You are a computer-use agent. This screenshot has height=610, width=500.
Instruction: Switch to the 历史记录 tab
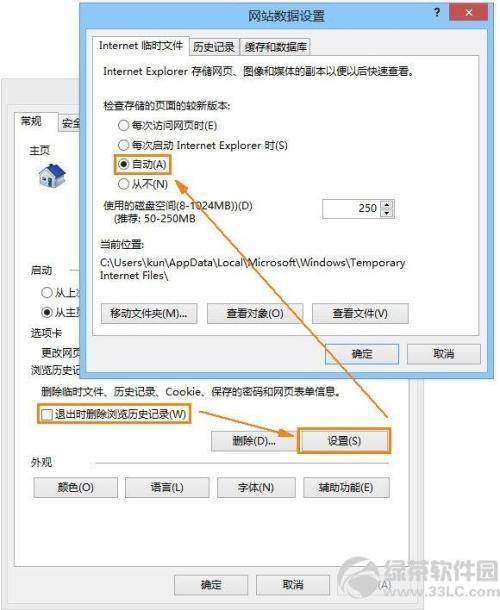214,47
